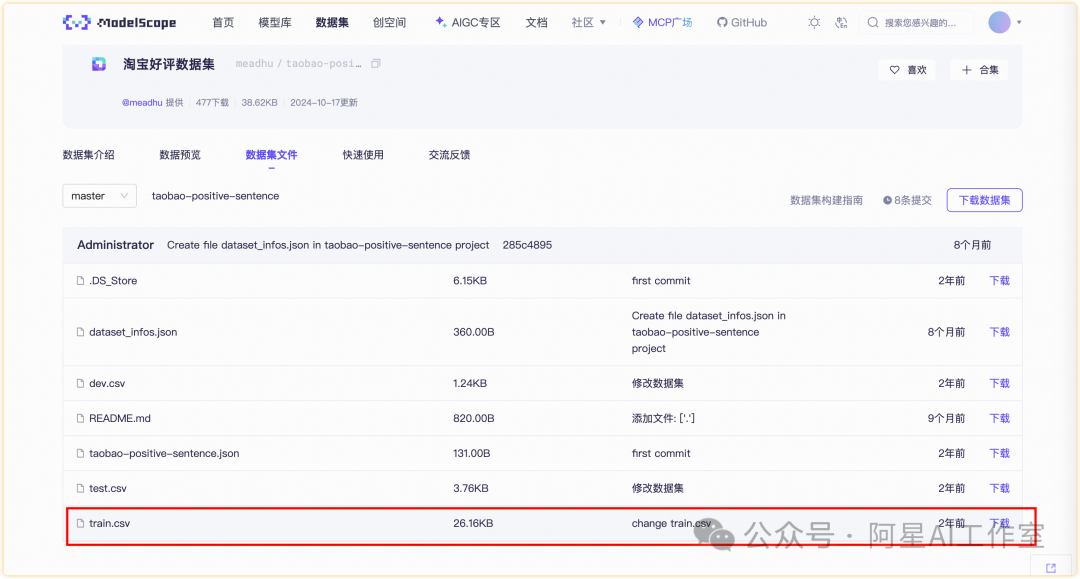
Task: View the 8条提交 commit history
Action: tap(907, 200)
